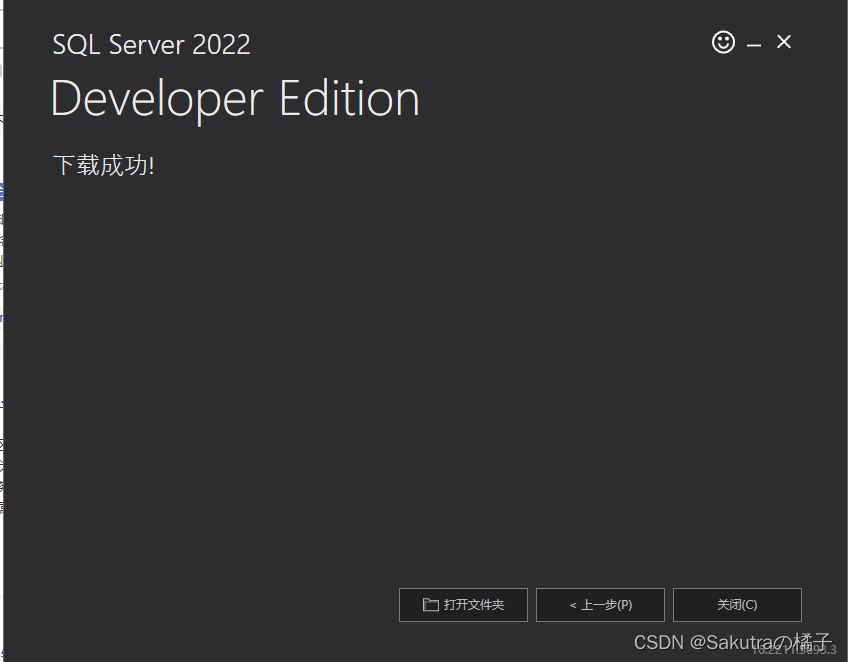Click the Developer Edition heading
The width and height of the screenshot is (848, 662).
pyautogui.click(x=235, y=99)
